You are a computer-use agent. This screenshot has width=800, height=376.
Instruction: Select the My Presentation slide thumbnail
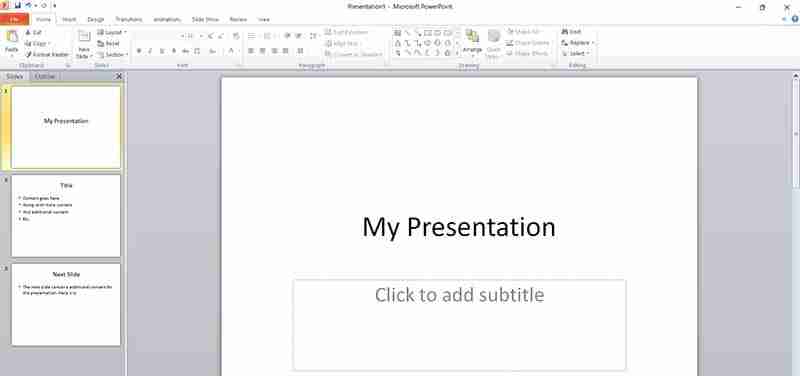pyautogui.click(x=66, y=127)
